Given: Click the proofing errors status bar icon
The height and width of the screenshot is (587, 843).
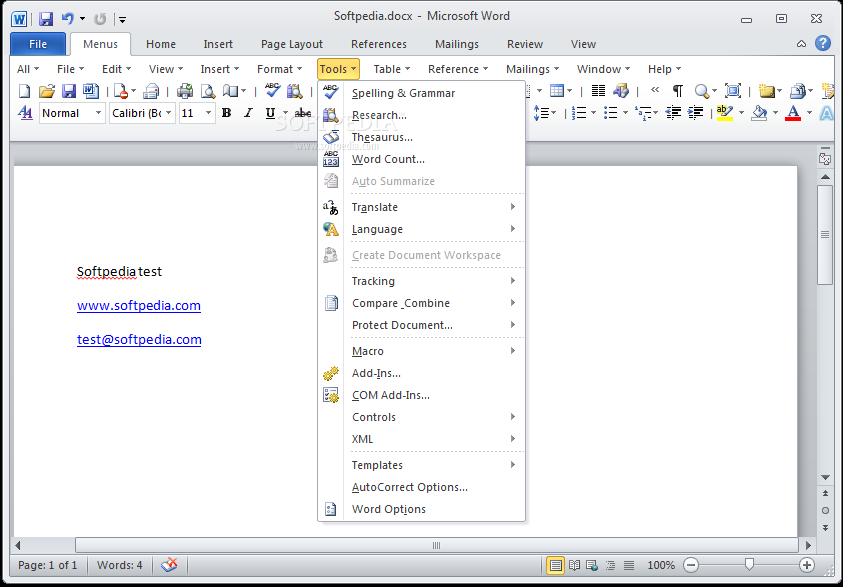Looking at the screenshot, I should (169, 565).
